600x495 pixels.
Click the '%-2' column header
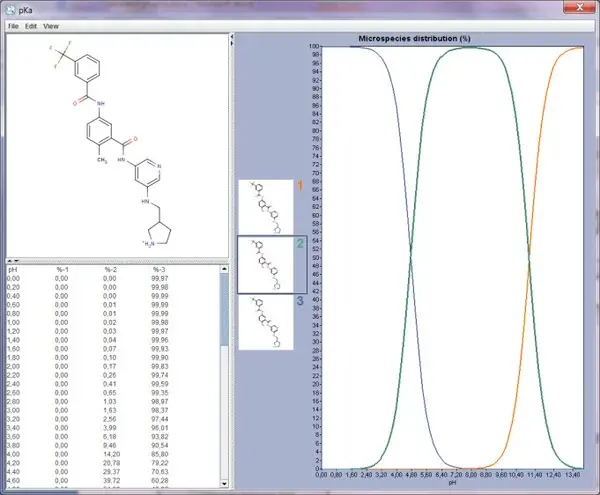point(111,270)
